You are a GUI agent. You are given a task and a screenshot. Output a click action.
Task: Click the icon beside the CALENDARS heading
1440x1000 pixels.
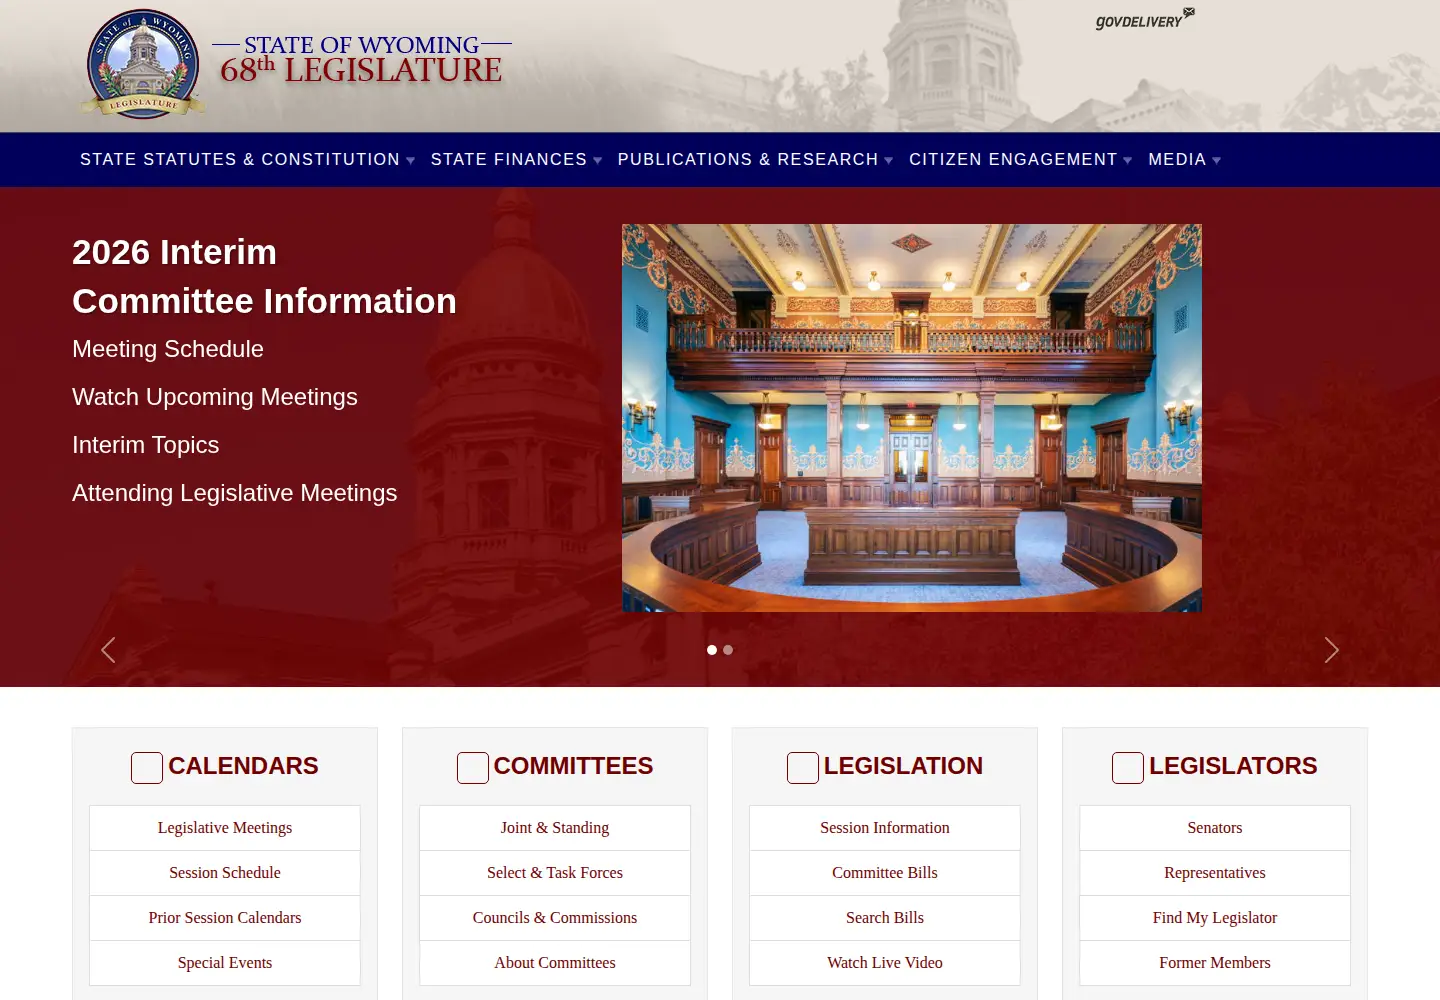coord(147,767)
